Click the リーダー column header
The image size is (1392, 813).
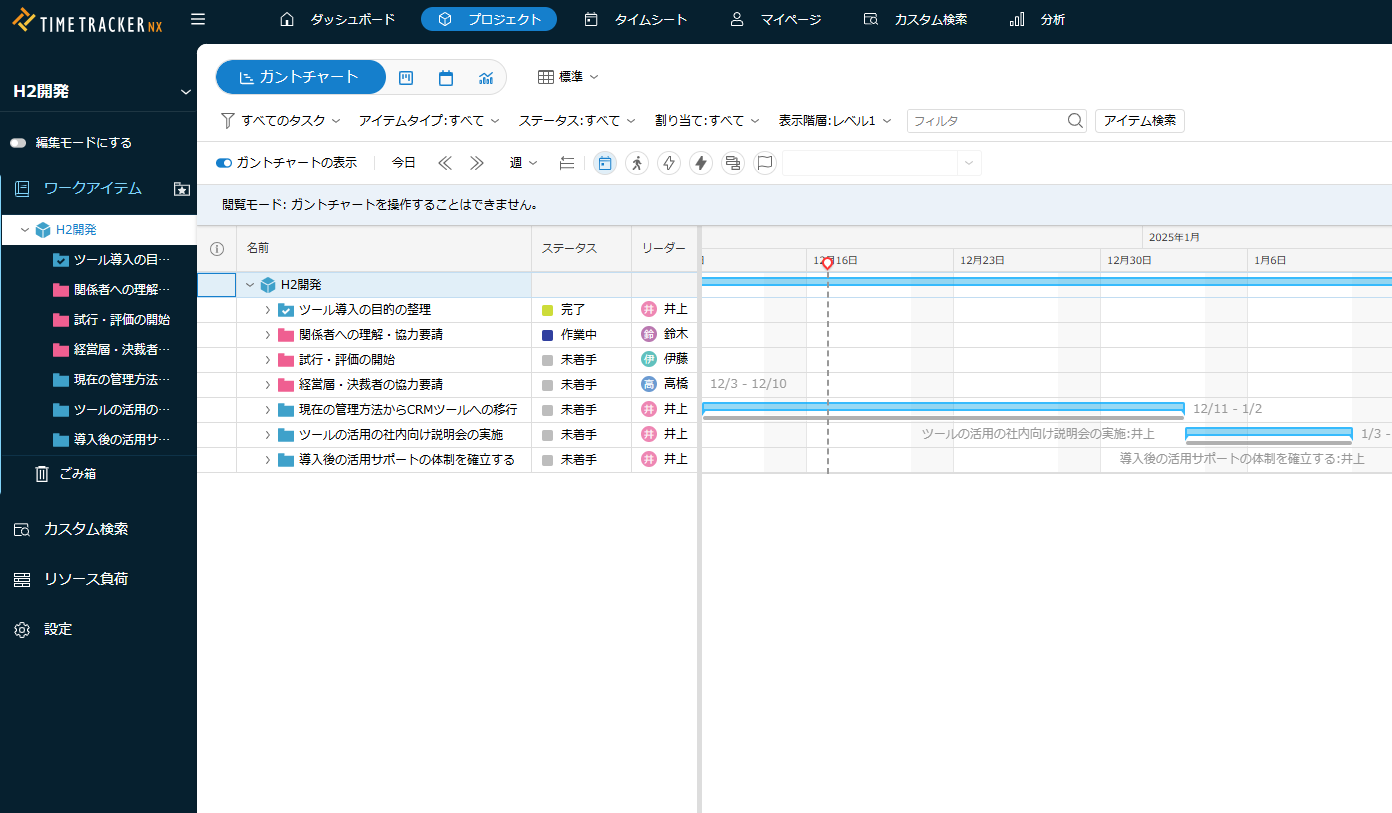coord(664,248)
